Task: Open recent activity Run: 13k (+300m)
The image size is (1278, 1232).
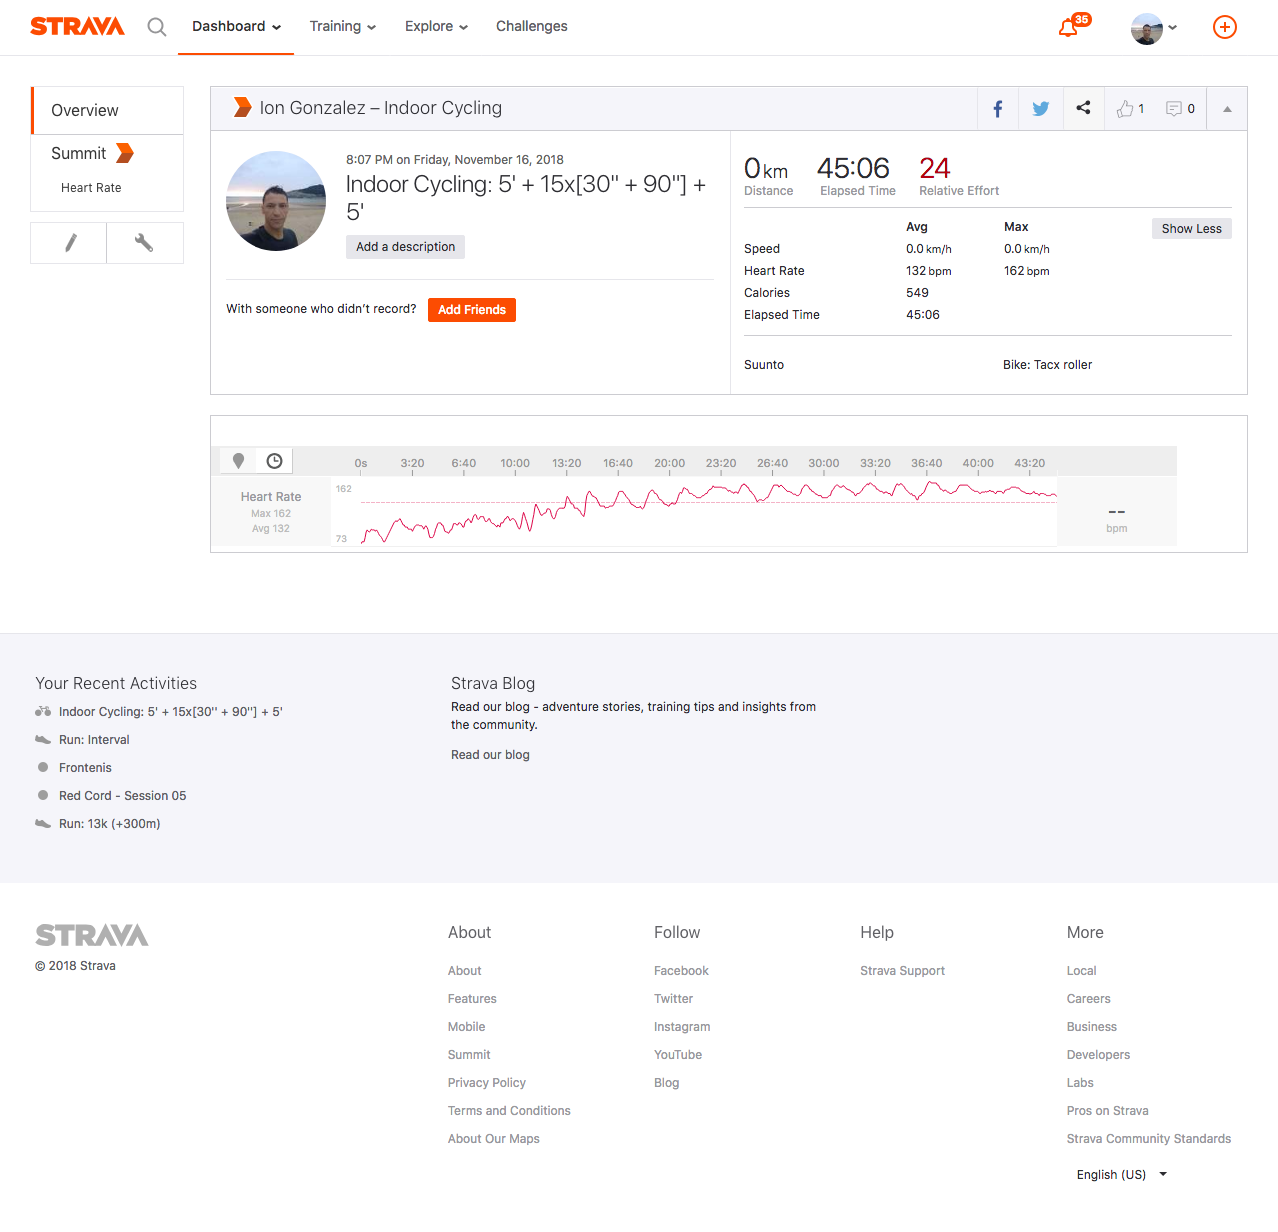Action: click(110, 824)
